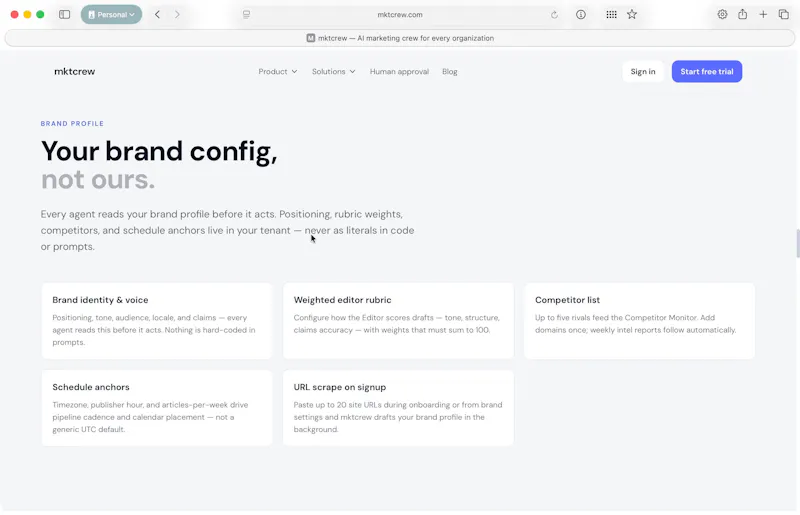Reload the page with the refresh icon
Image resolution: width=800 pixels, height=515 pixels.
[x=554, y=15]
